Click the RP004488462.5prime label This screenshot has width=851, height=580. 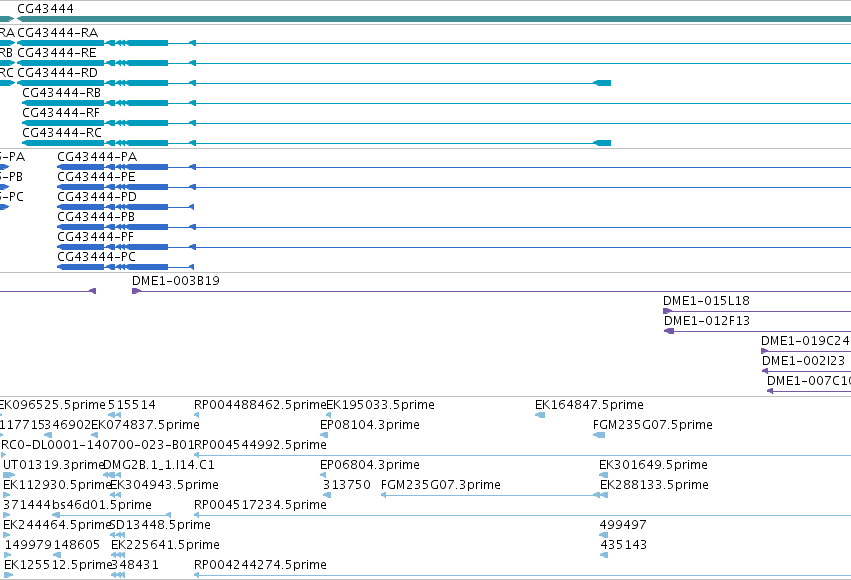point(260,405)
